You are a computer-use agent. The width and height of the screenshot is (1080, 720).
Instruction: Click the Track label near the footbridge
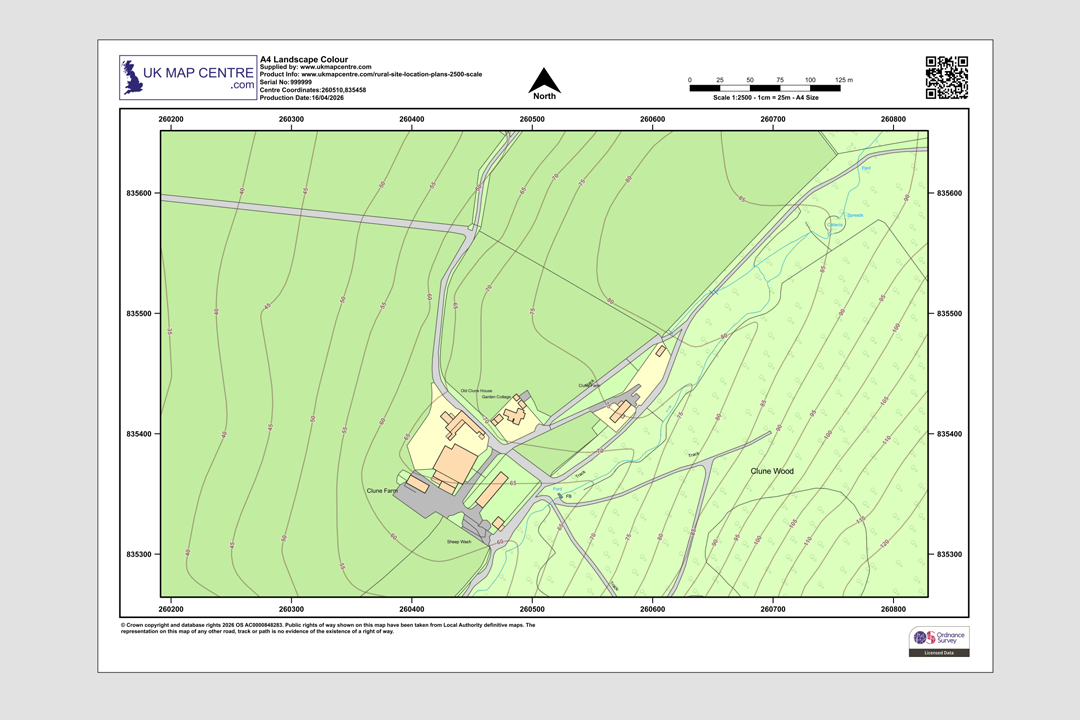(581, 473)
